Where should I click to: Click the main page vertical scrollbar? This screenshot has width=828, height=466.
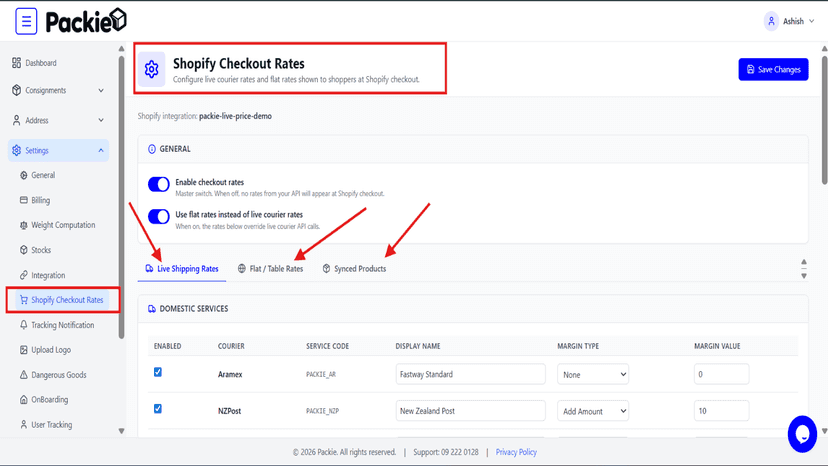824,119
